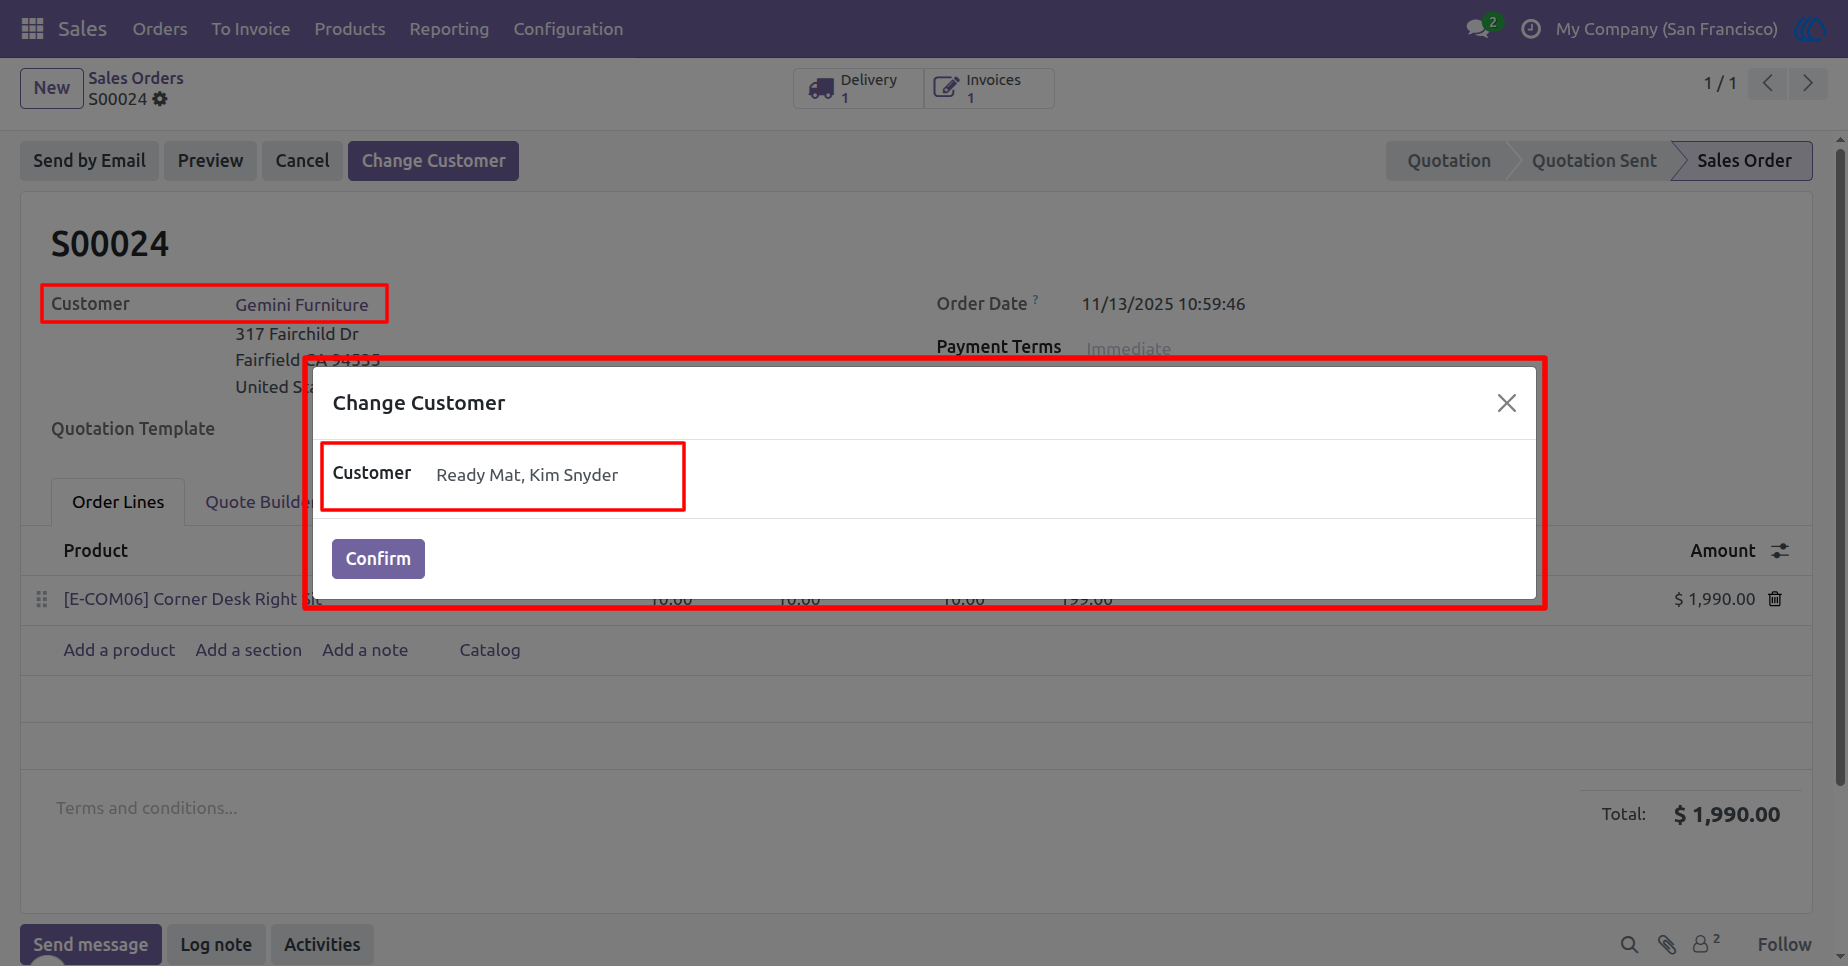Switch to the Order Lines tab

[118, 502]
